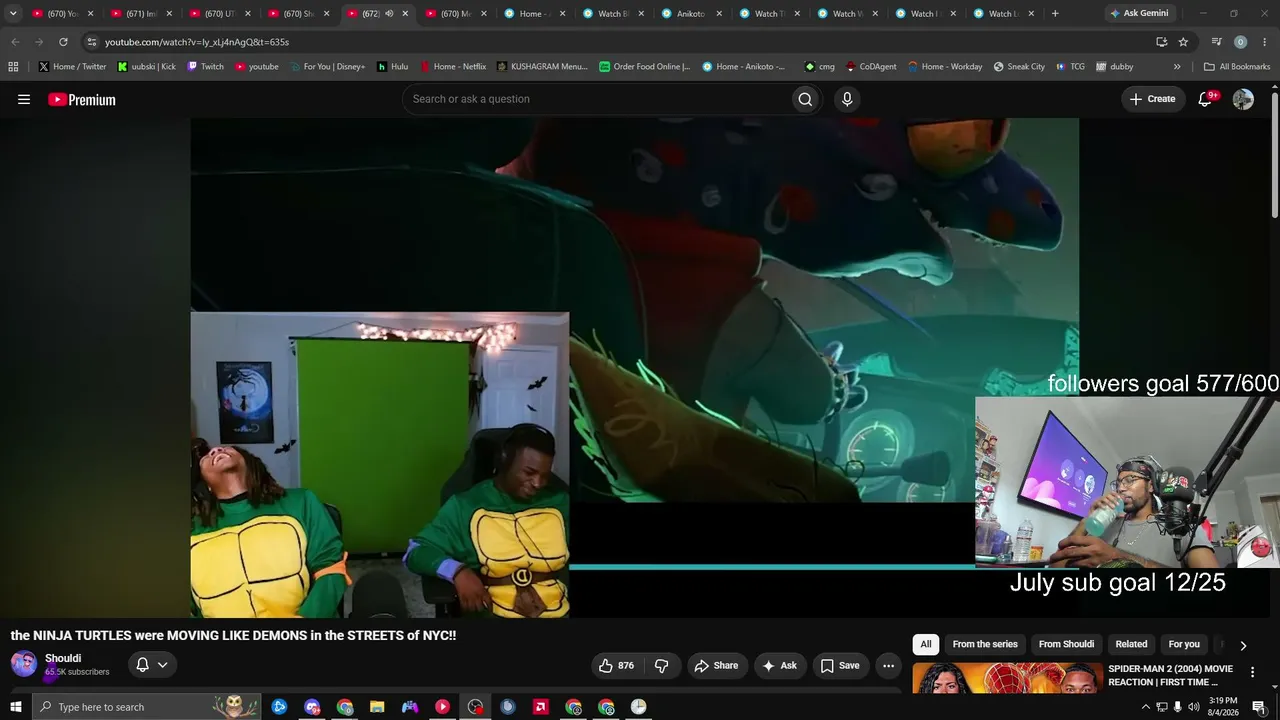
Task: Open the Chrome apps grid shortcut
Action: click(x=13, y=67)
